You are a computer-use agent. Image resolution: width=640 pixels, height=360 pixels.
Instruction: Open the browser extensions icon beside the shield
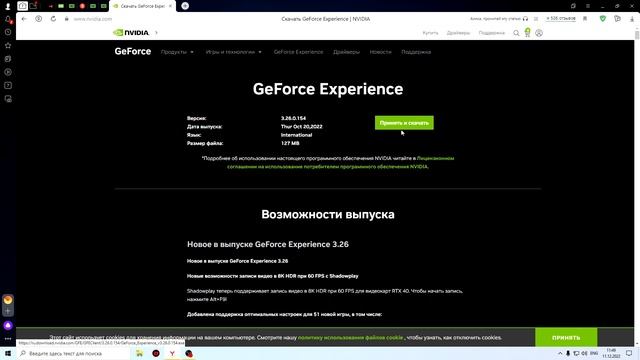tap(617, 19)
